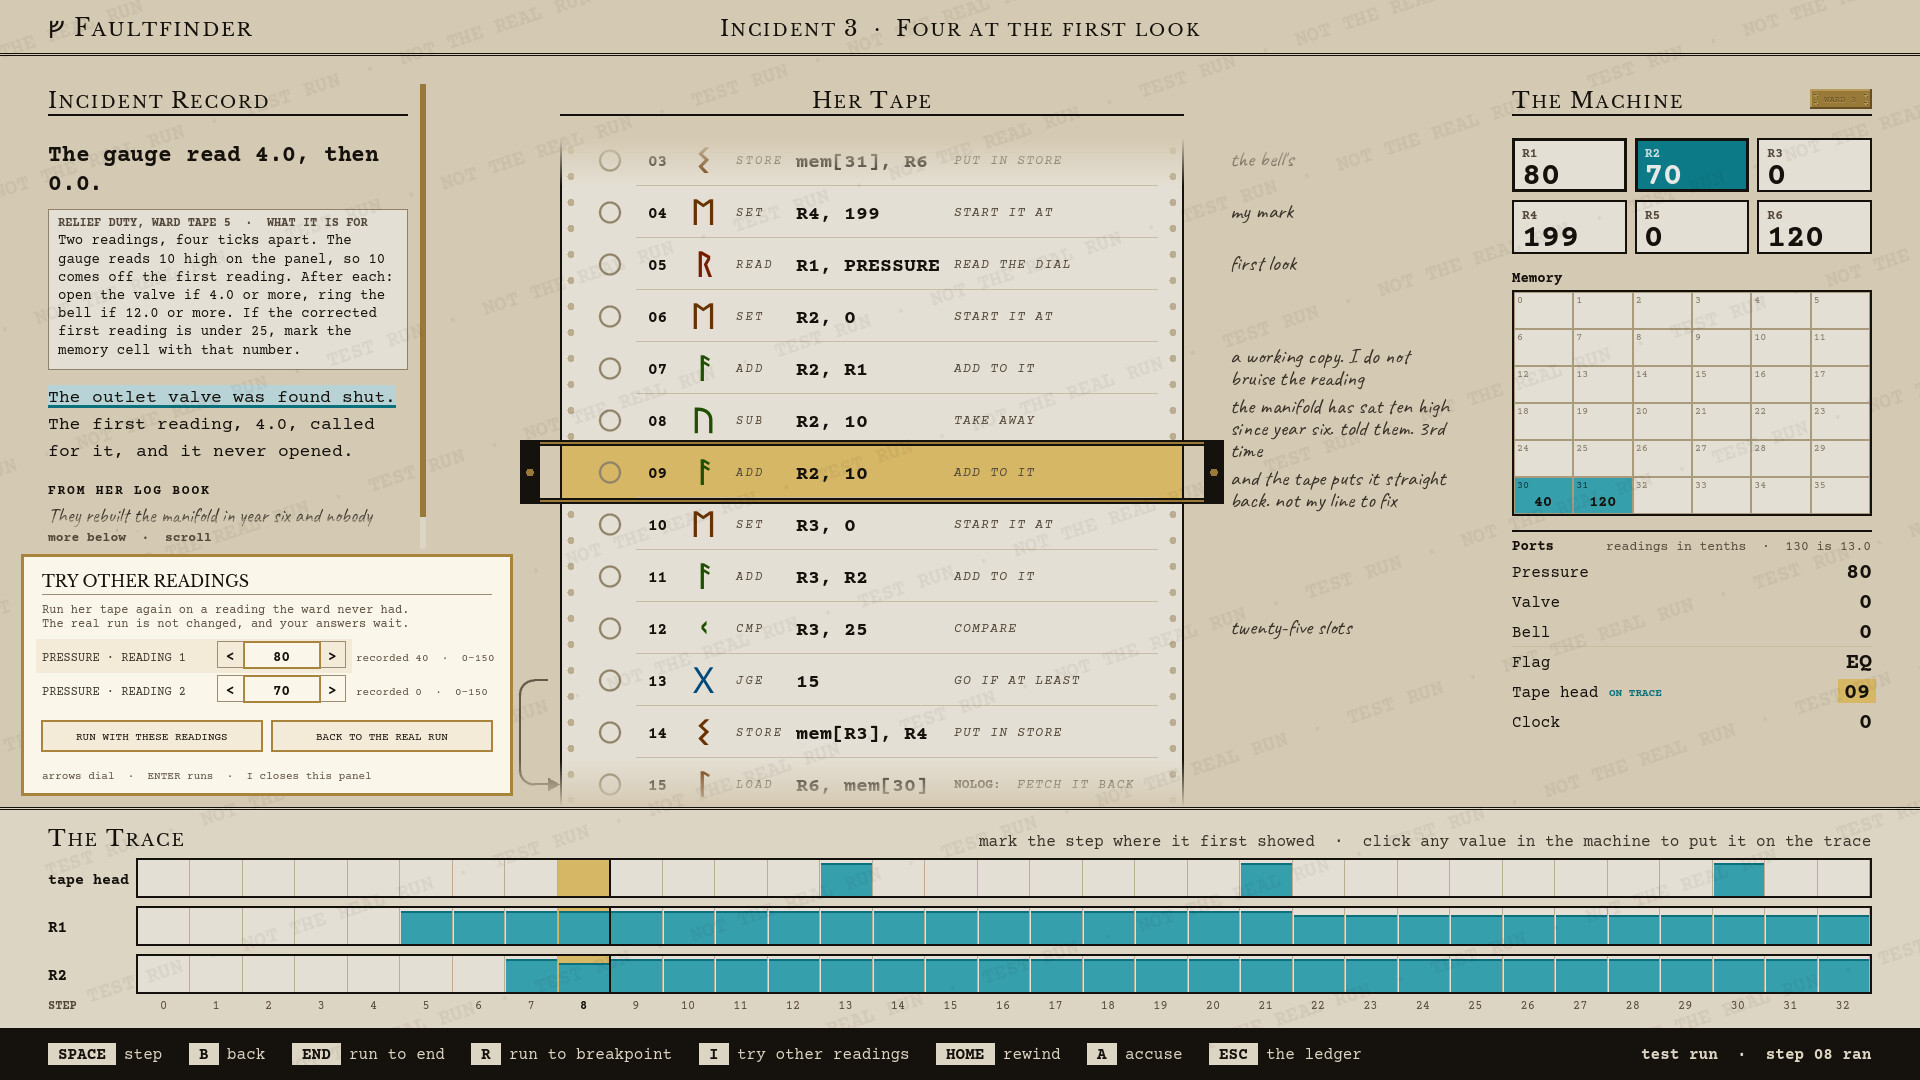Screen dimensions: 1920x1080
Task: Increase Pressure Reading 2 with right arrow
Action: [x=333, y=690]
